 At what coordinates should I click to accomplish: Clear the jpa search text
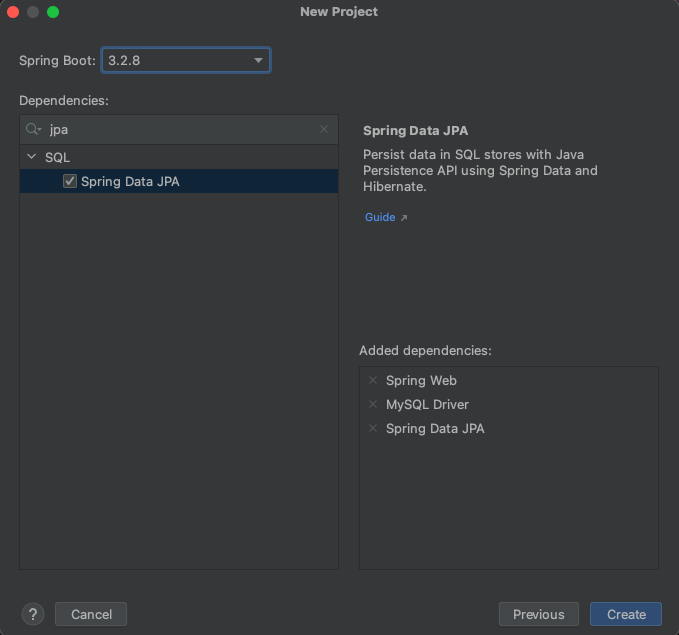tap(323, 129)
